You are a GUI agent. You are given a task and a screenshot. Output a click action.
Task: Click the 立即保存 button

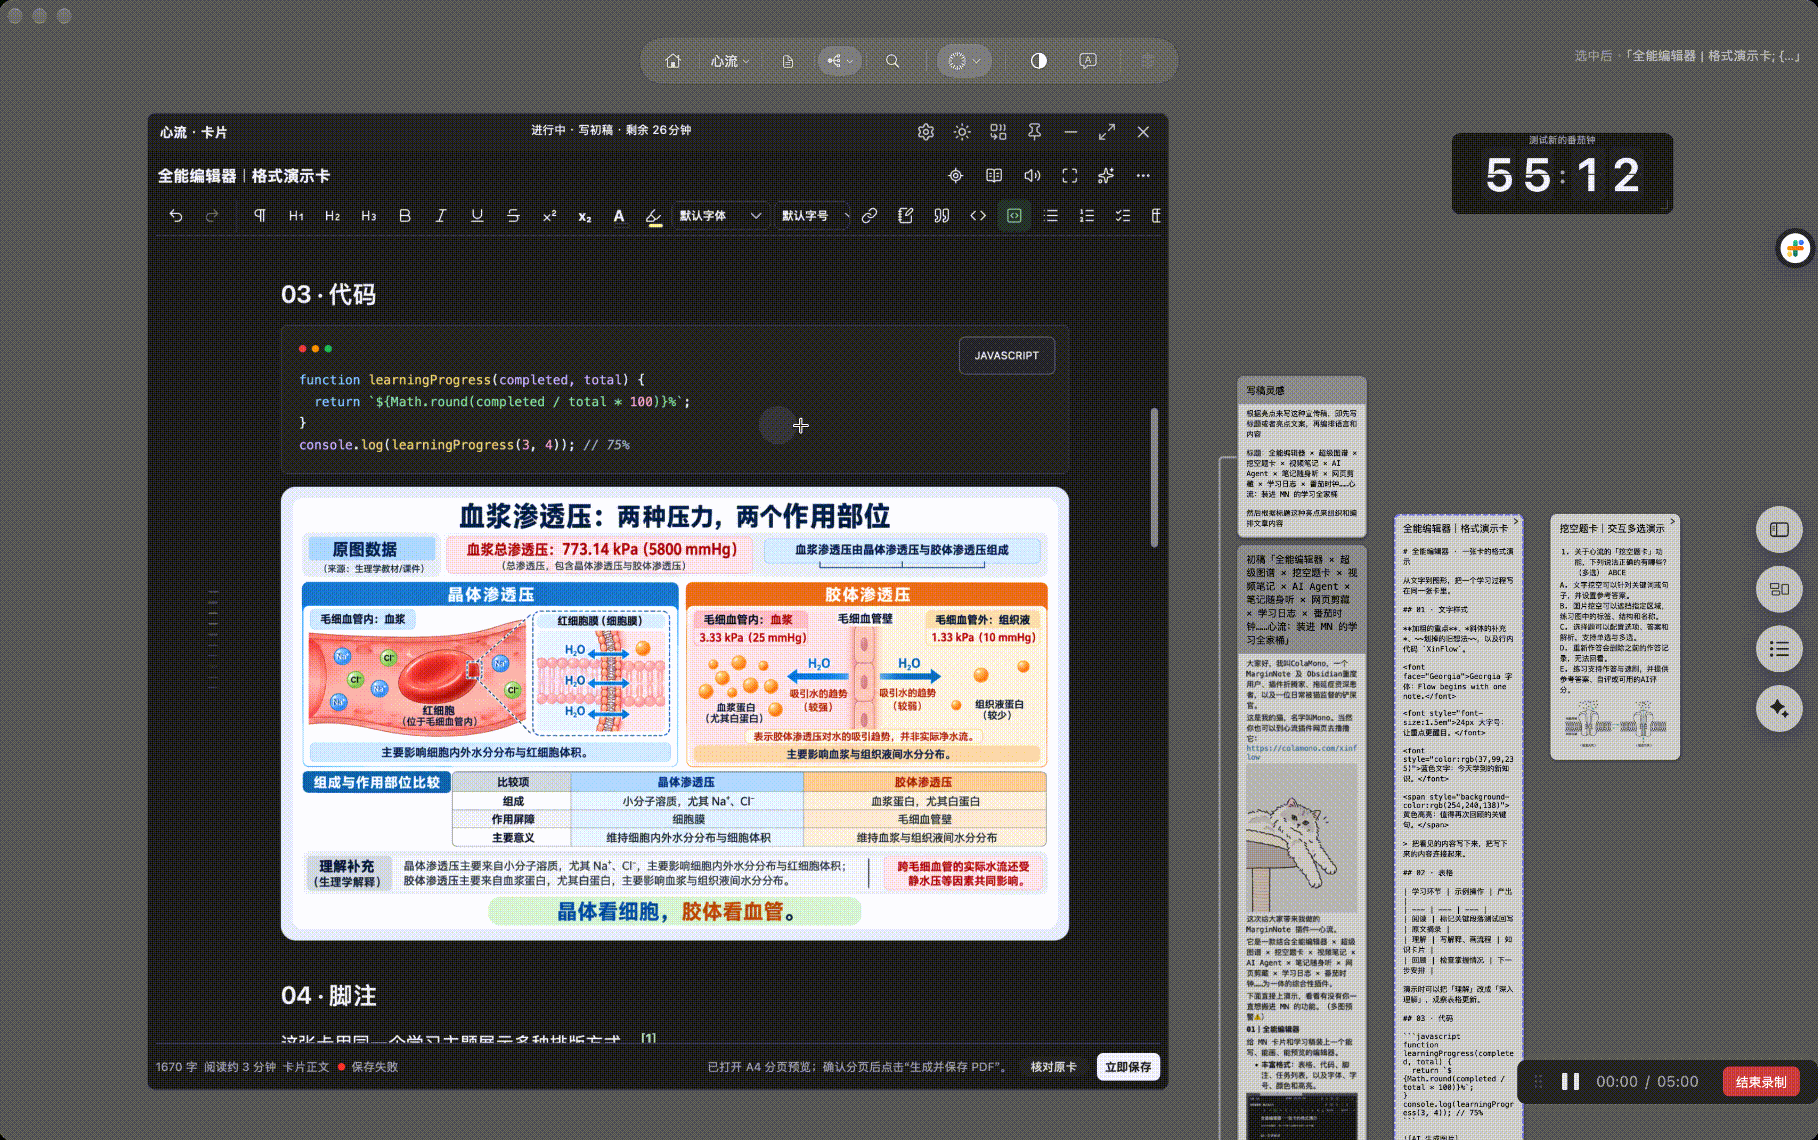(x=1128, y=1067)
